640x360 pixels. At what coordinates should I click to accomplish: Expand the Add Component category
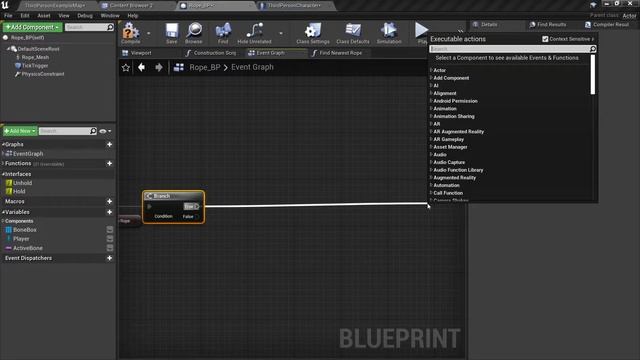[x=431, y=78]
